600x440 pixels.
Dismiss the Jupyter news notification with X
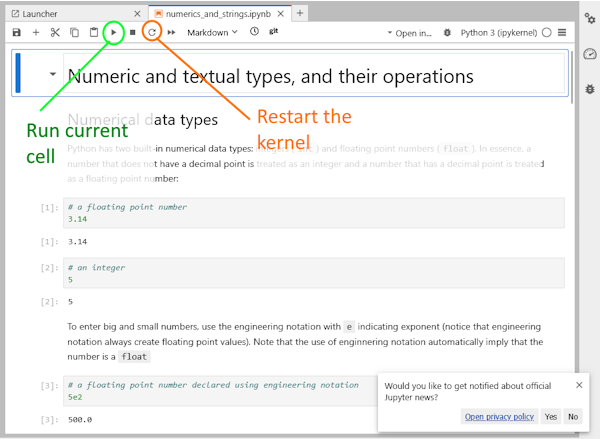579,385
